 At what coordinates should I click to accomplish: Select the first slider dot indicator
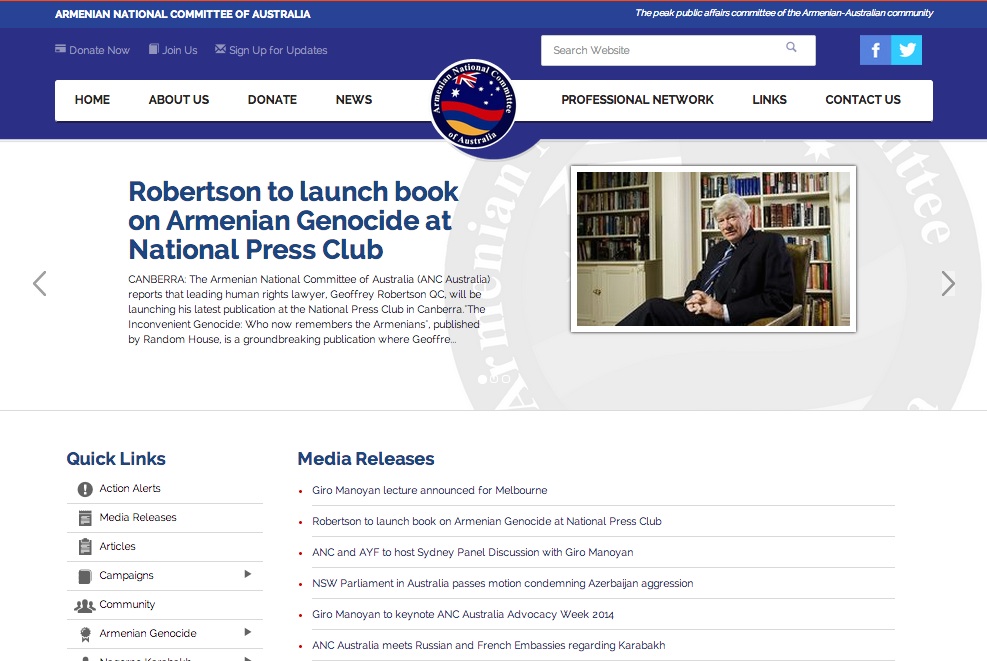click(x=482, y=379)
